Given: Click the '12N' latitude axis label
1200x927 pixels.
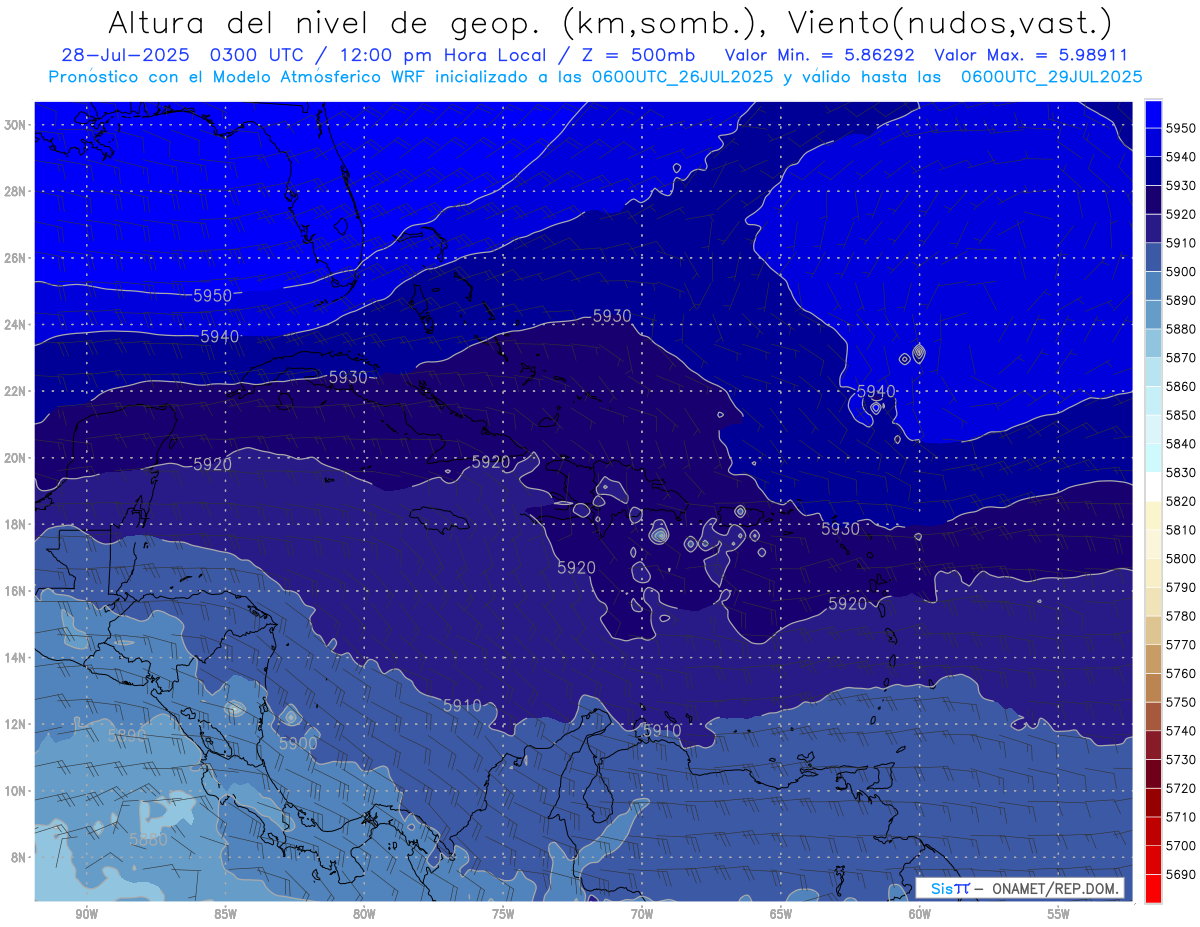Looking at the screenshot, I should click(x=15, y=724).
